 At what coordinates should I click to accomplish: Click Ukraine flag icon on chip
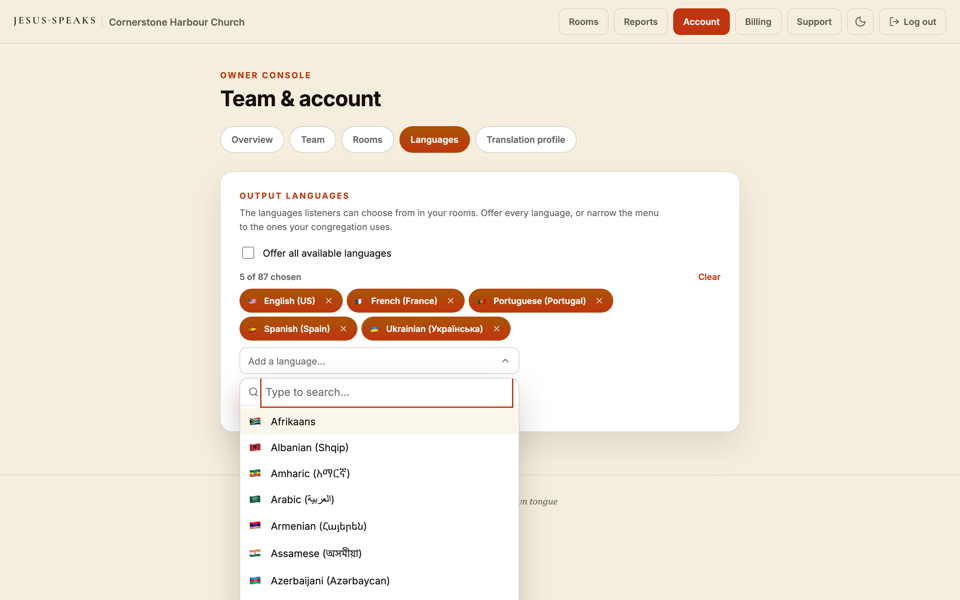click(374, 329)
